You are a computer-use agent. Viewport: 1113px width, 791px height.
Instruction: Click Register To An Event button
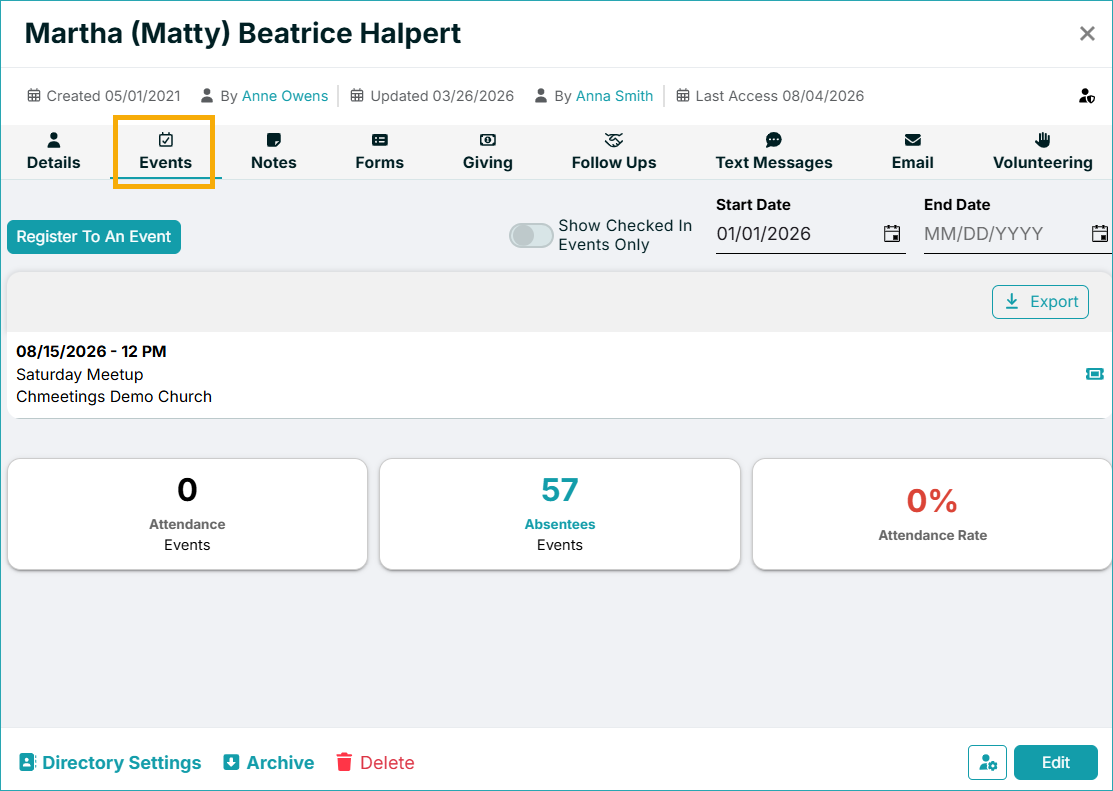click(x=94, y=236)
